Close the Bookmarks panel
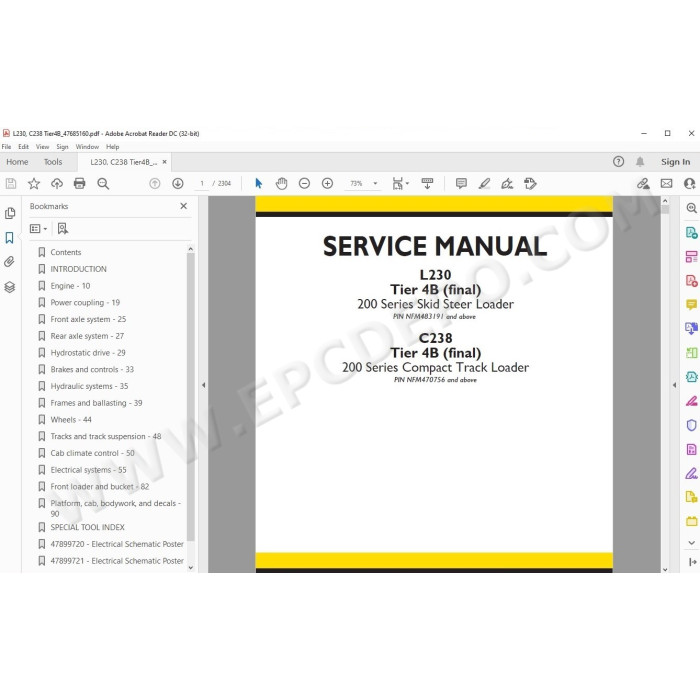Image resolution: width=700 pixels, height=700 pixels. 183,206
